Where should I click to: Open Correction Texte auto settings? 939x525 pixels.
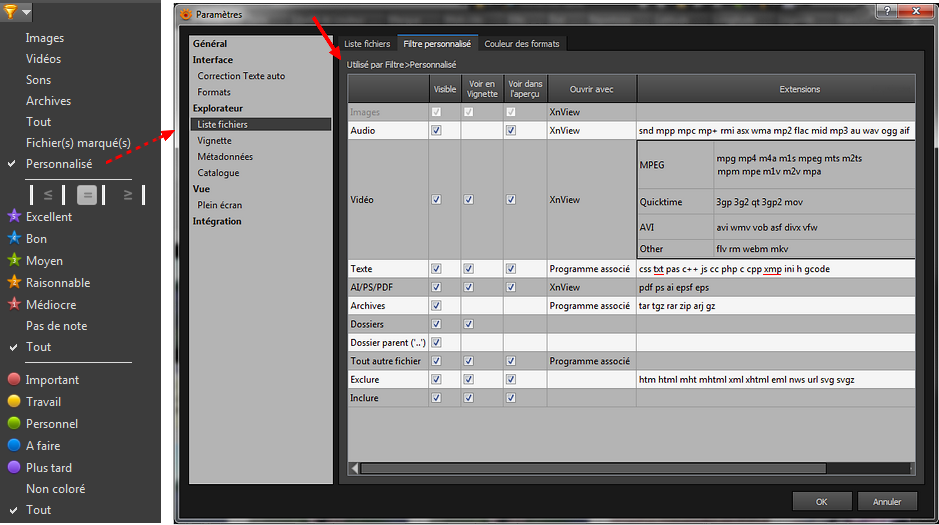(241, 76)
